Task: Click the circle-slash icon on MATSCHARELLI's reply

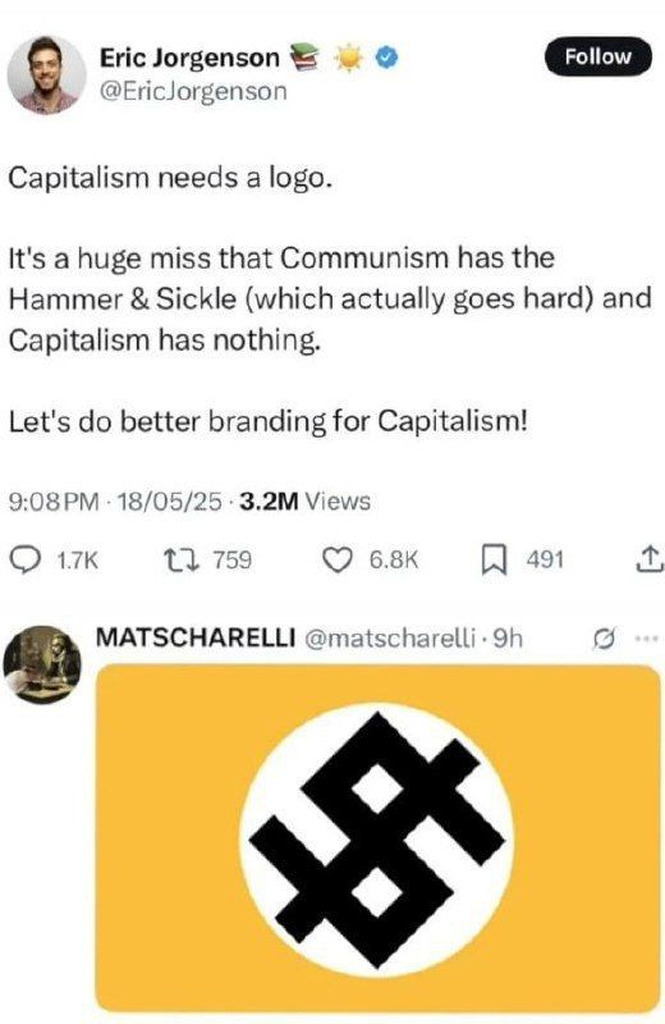Action: click(602, 638)
